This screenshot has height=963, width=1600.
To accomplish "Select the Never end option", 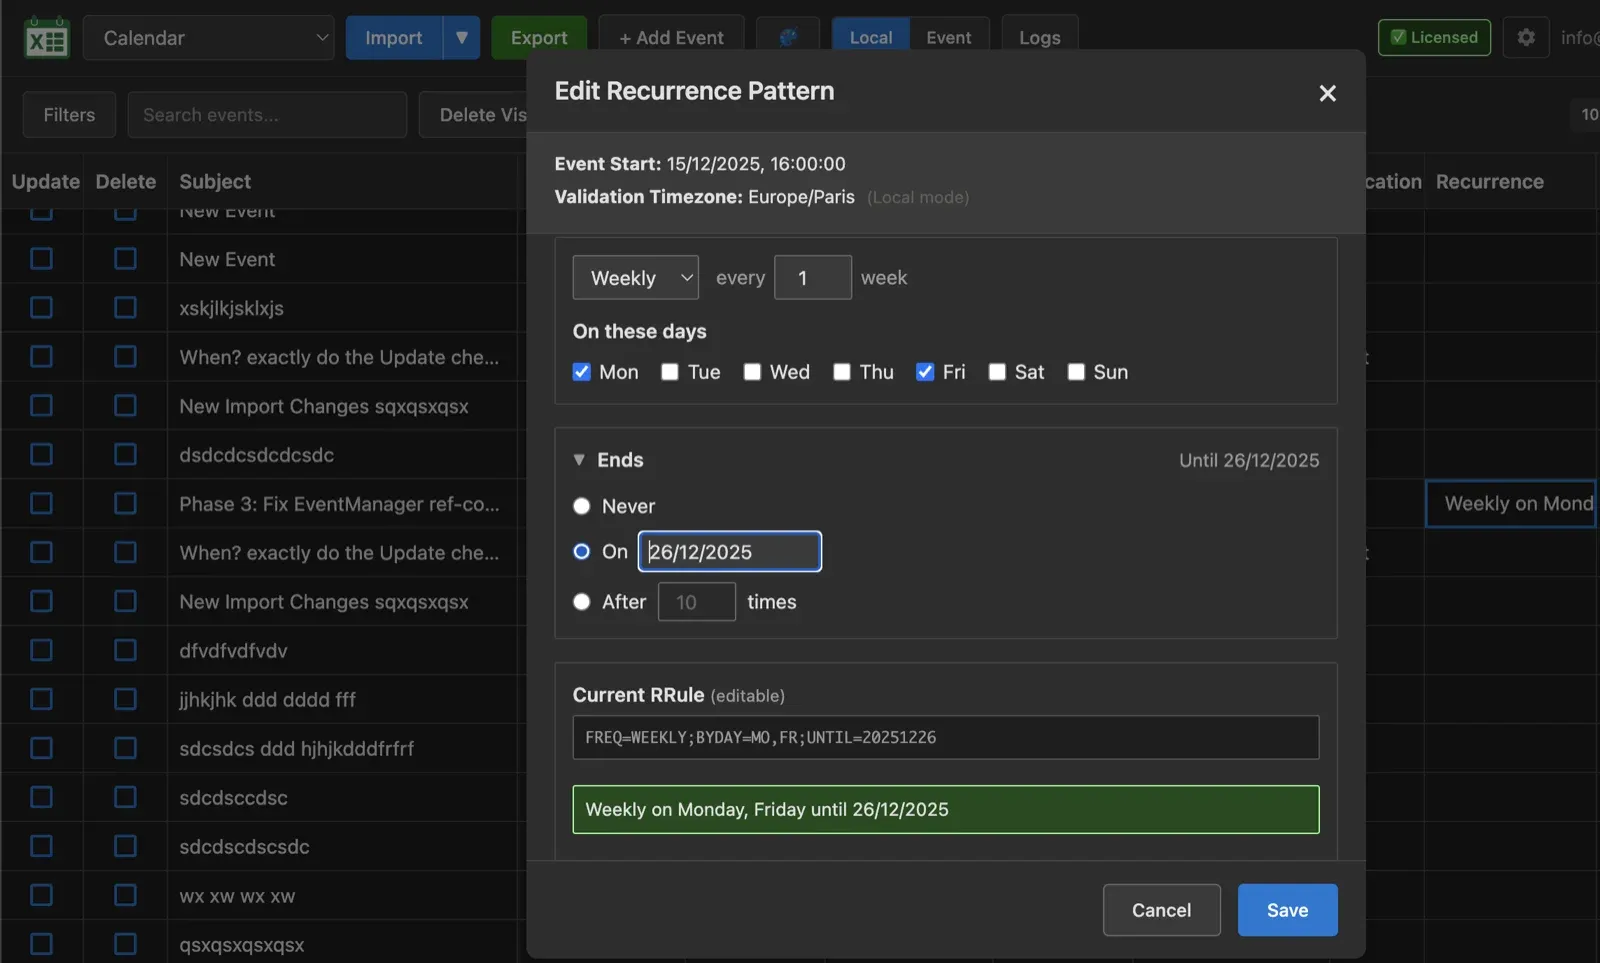I will coord(582,506).
